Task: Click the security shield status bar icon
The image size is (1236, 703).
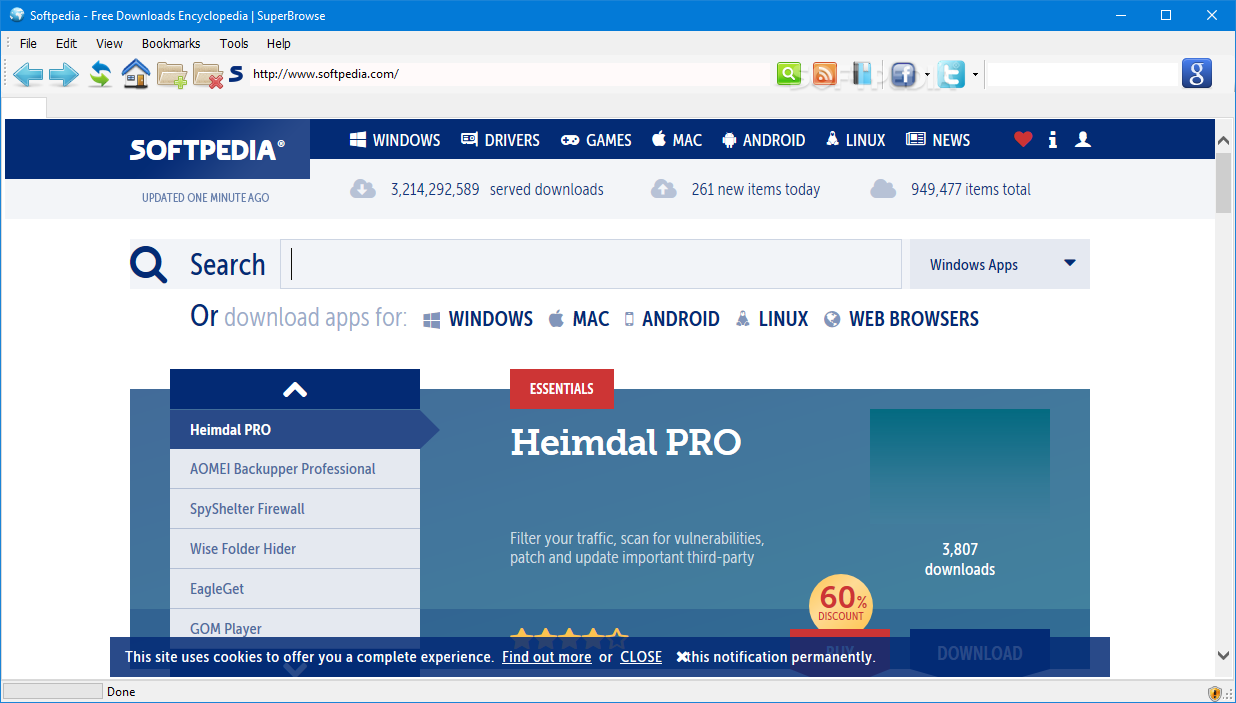Action: point(1215,692)
